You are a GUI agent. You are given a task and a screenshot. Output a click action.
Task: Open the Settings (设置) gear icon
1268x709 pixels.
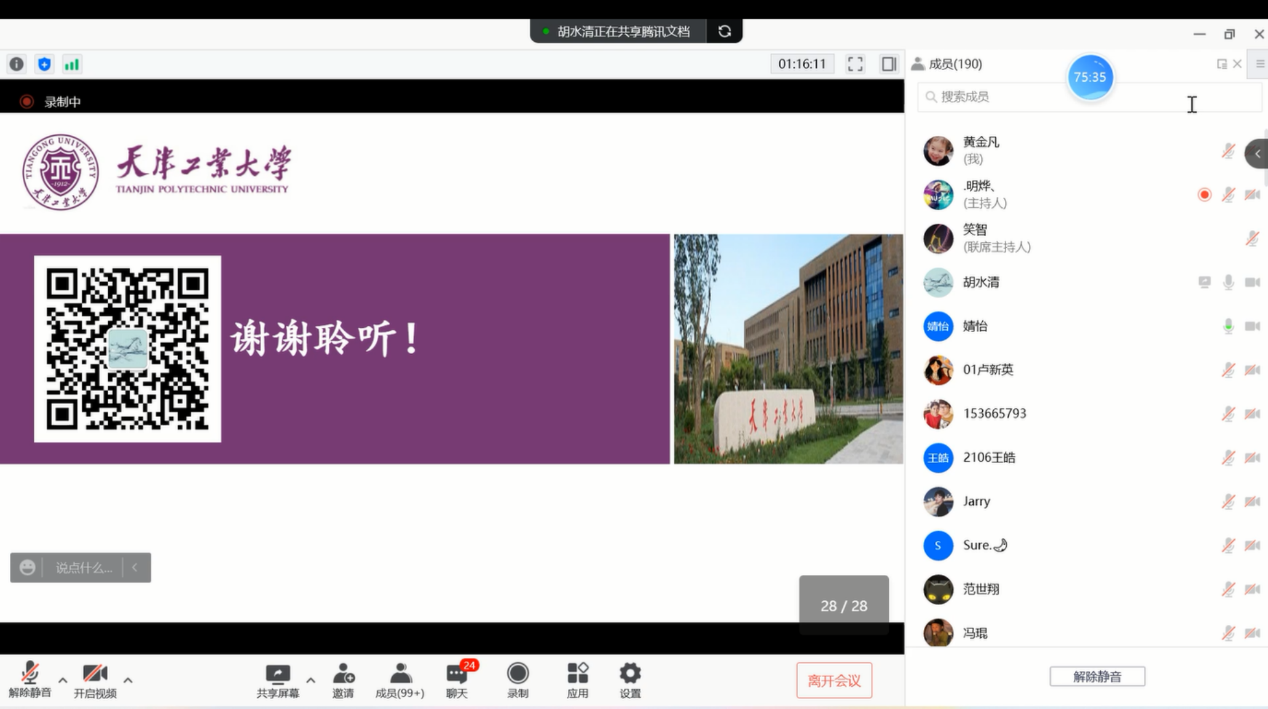[630, 681]
